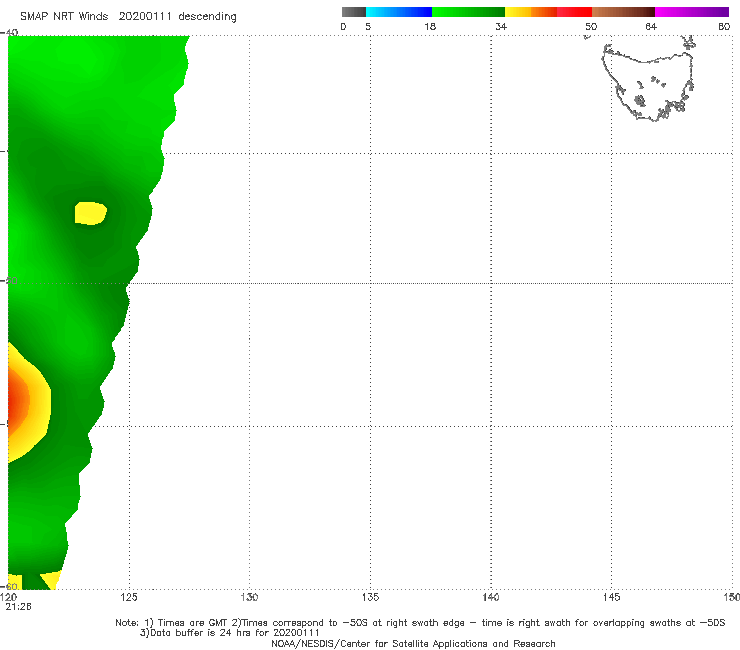Click the brown 50-64 knot colorbar segment
The height and width of the screenshot is (650, 740).
tap(623, 12)
